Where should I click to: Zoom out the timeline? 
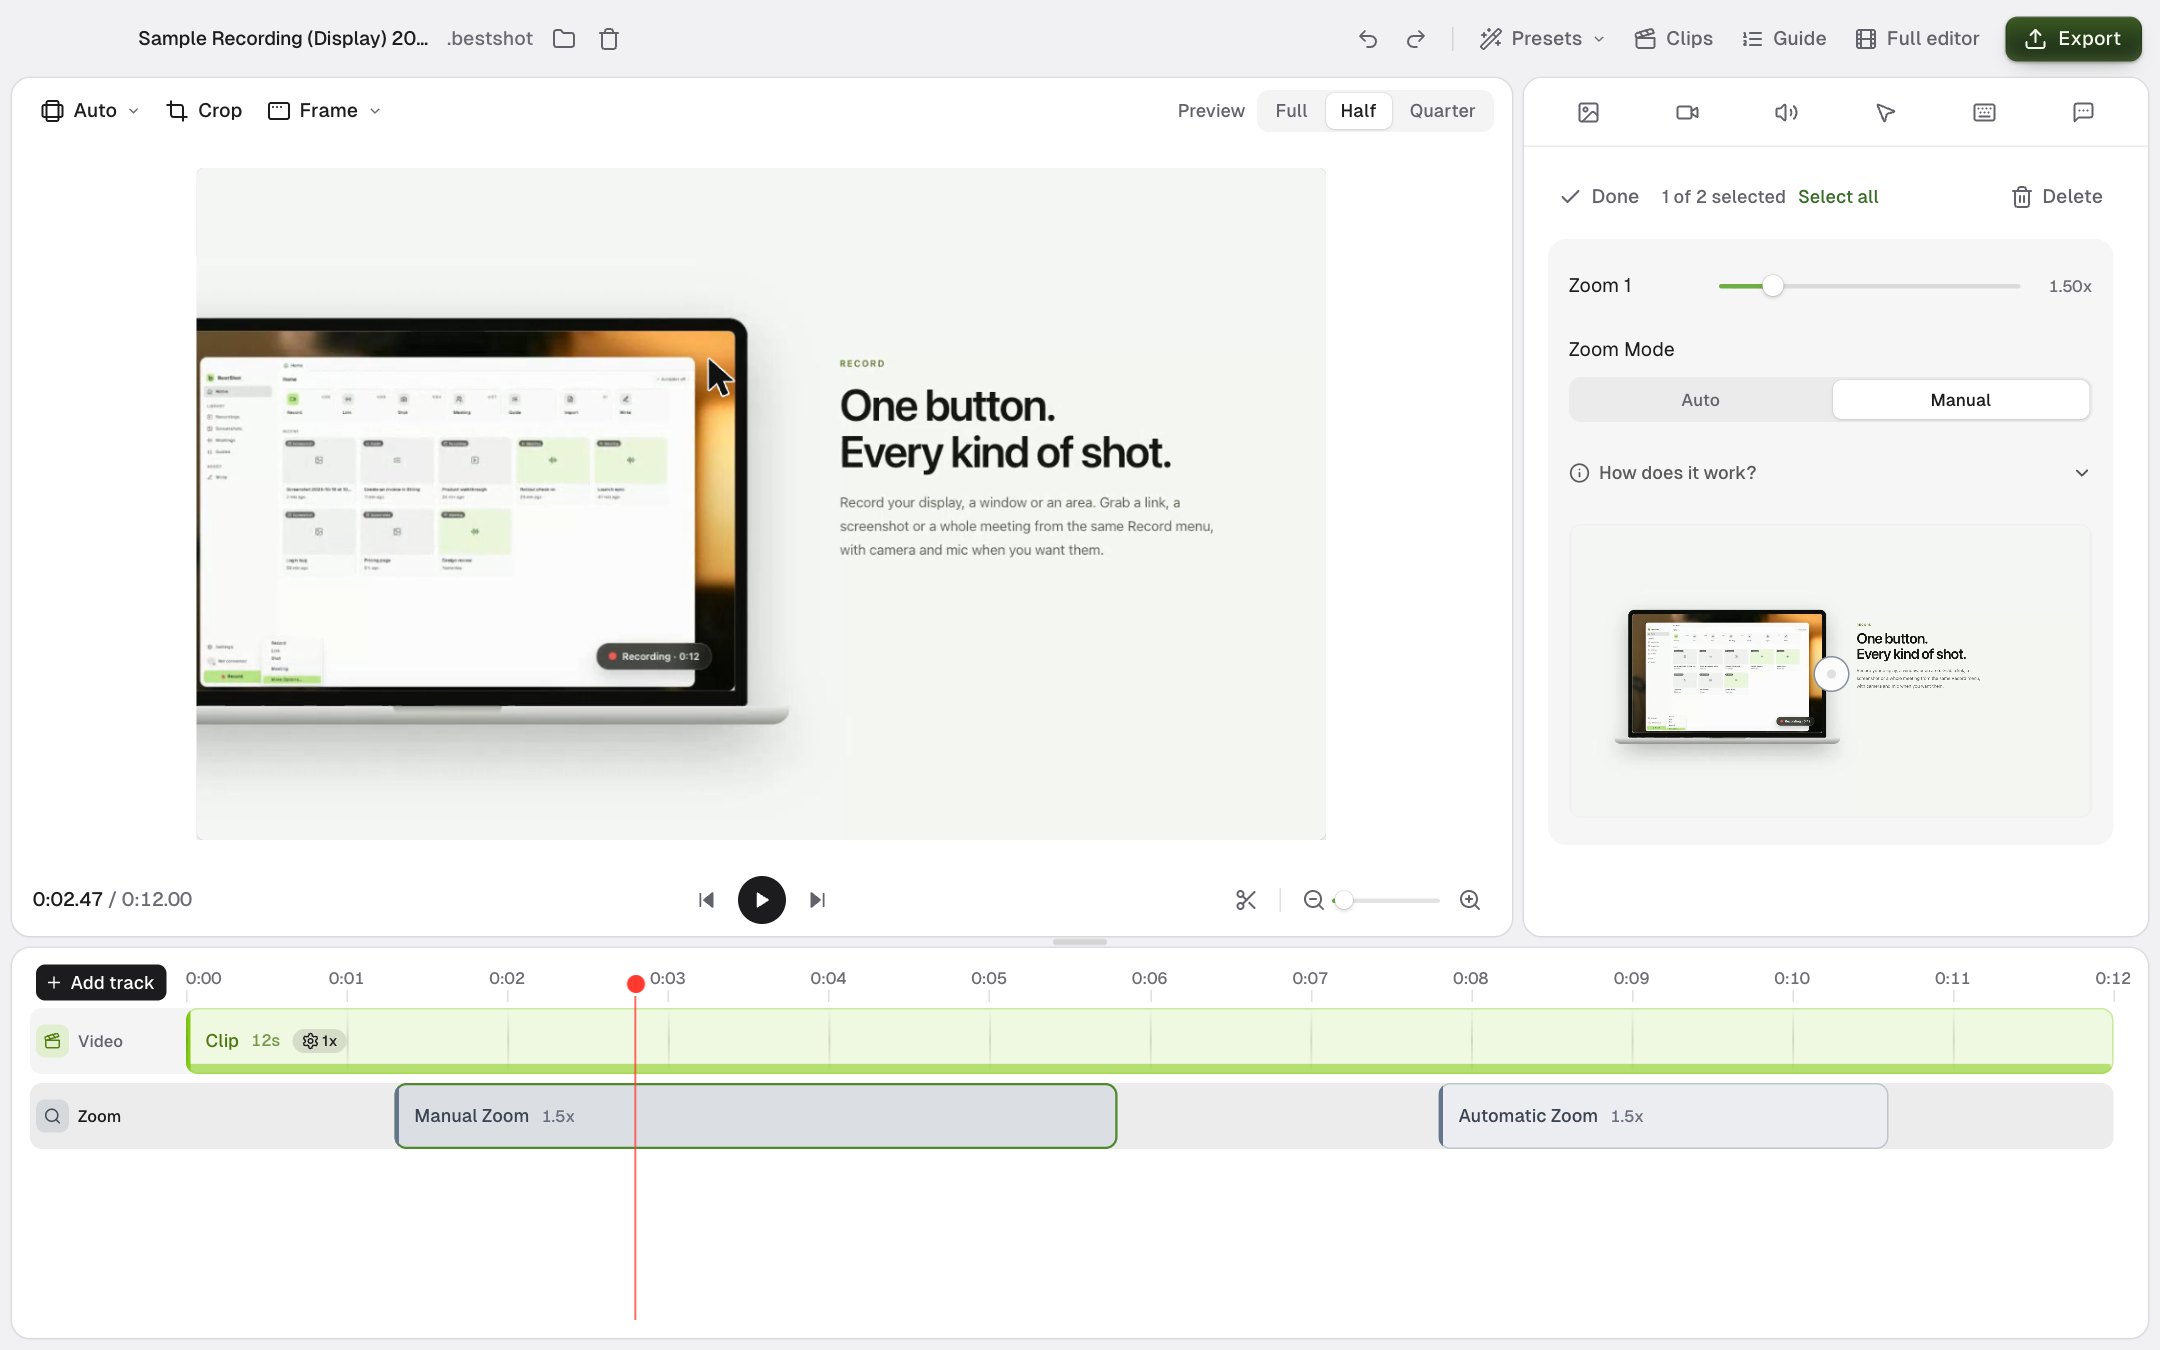[1313, 900]
